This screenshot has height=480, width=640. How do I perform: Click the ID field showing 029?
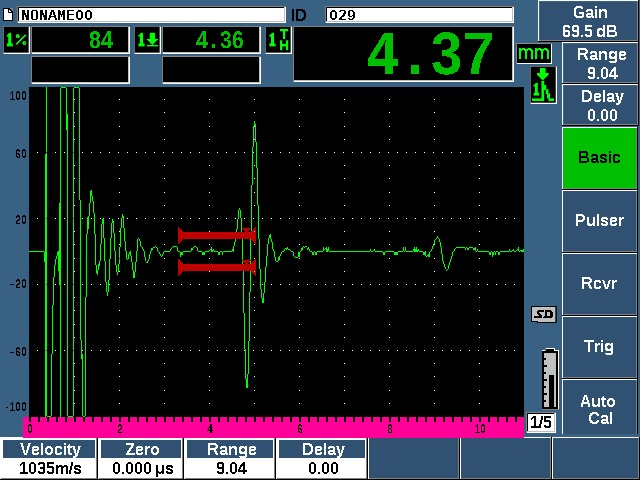pos(420,15)
